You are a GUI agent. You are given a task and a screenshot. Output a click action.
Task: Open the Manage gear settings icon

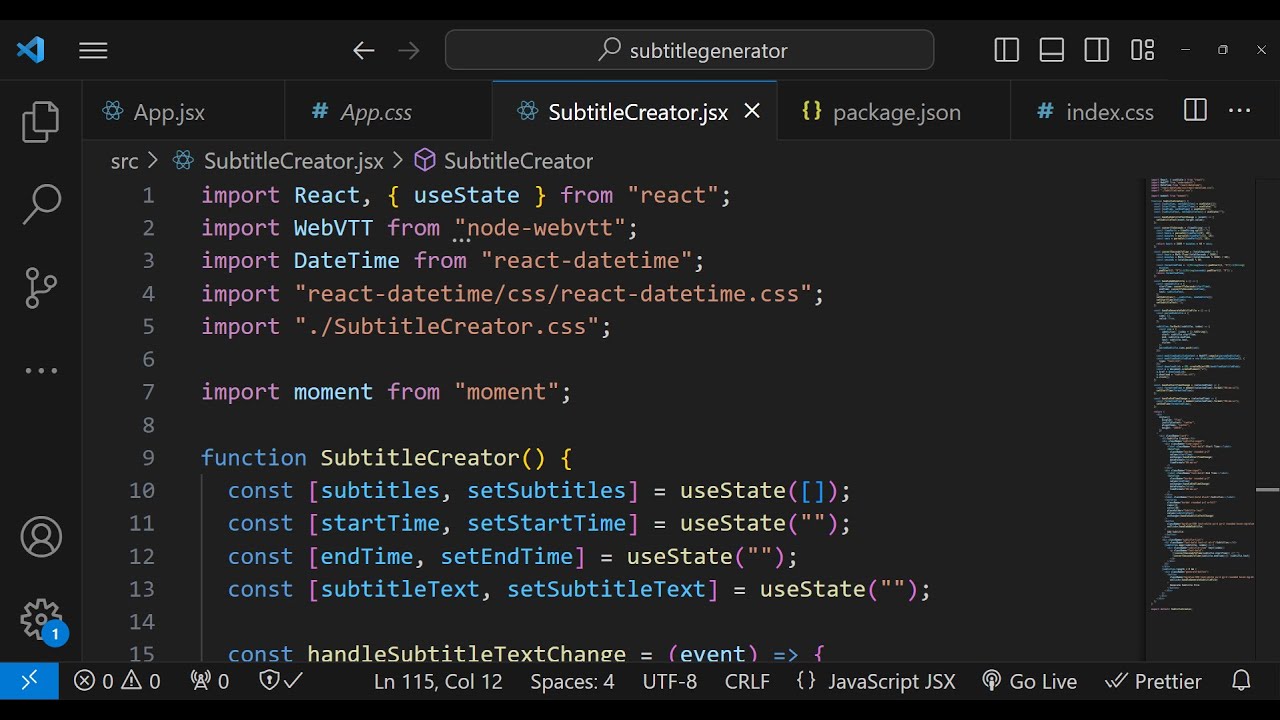point(41,619)
